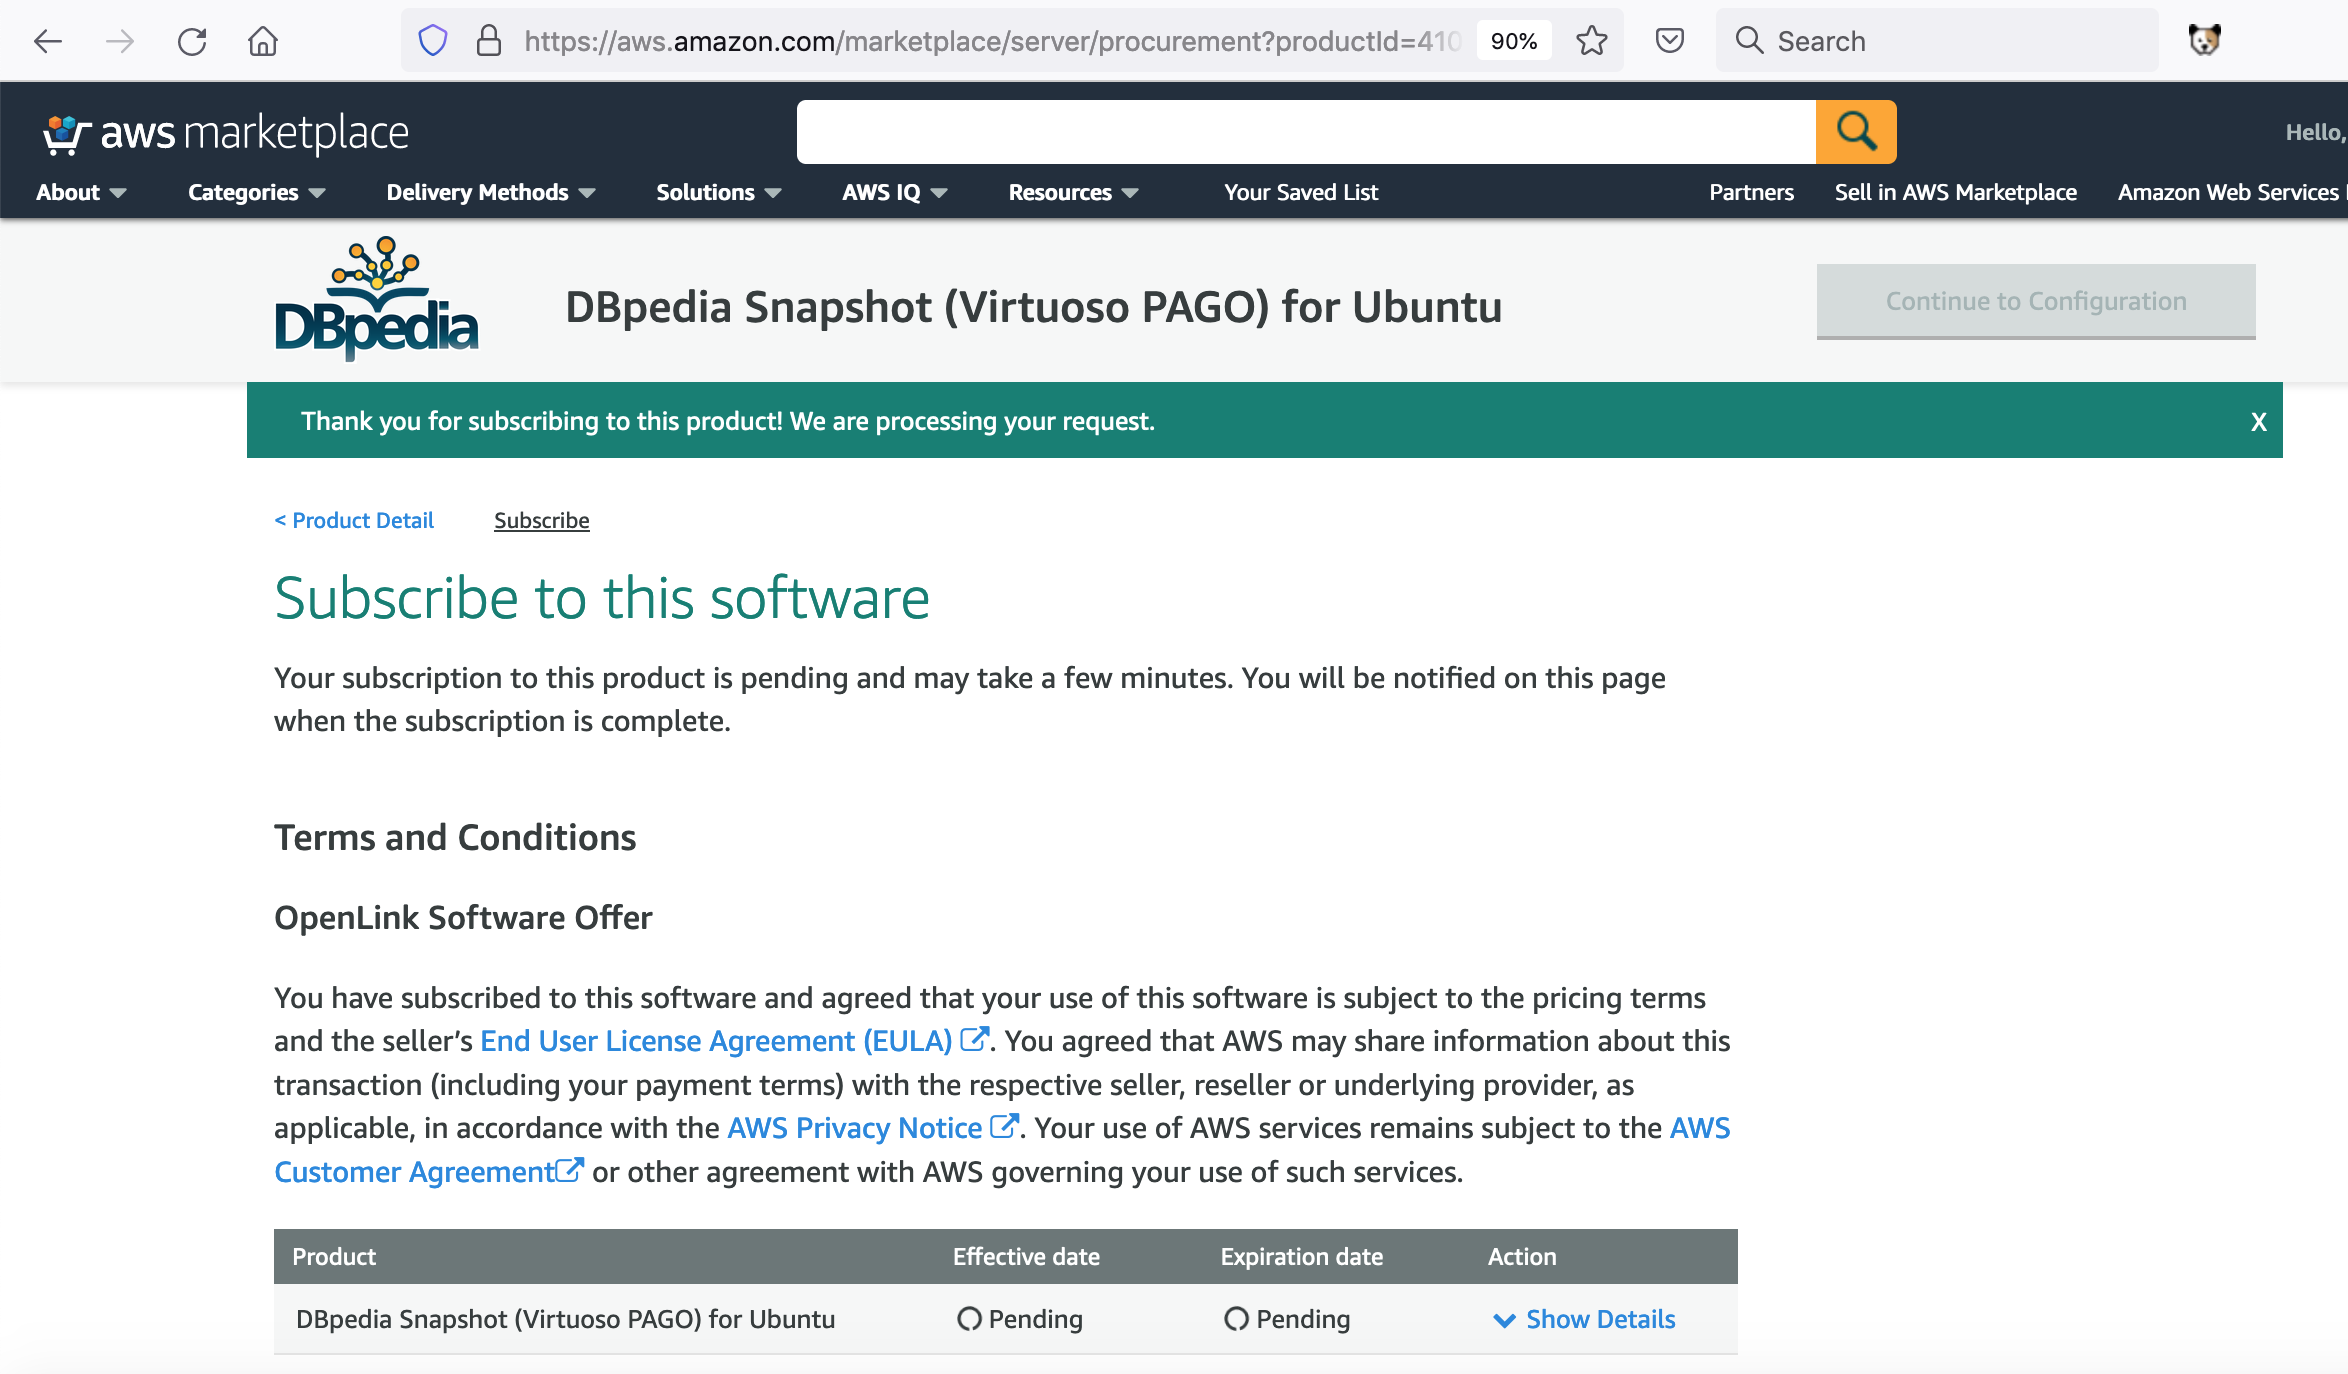Bookmark page with star icon
The height and width of the screenshot is (1374, 2348).
(1591, 41)
